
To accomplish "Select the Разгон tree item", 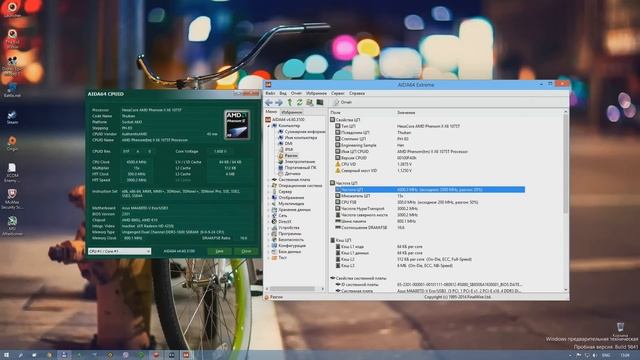I will click(288, 156).
